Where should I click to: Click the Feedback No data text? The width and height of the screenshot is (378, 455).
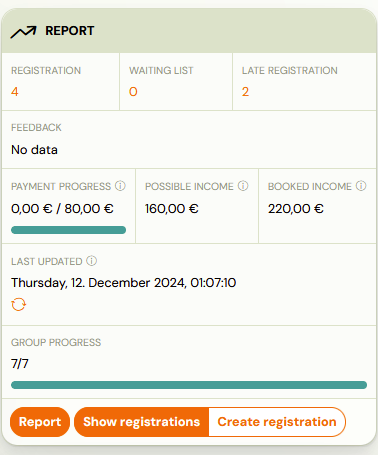point(34,150)
